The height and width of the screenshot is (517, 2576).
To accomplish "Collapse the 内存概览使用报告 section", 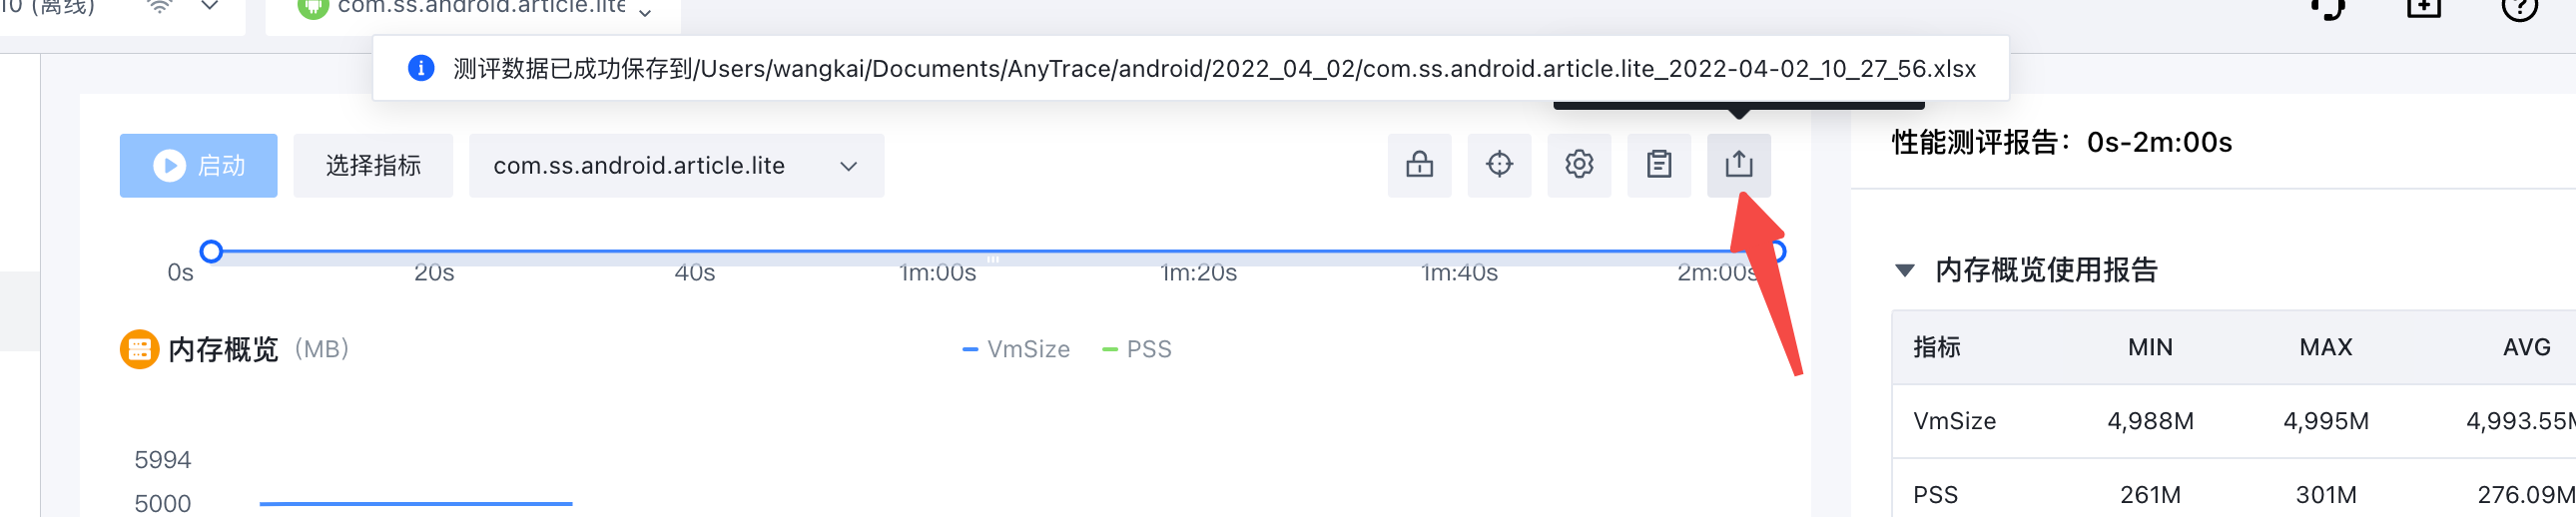I will tap(1905, 270).
